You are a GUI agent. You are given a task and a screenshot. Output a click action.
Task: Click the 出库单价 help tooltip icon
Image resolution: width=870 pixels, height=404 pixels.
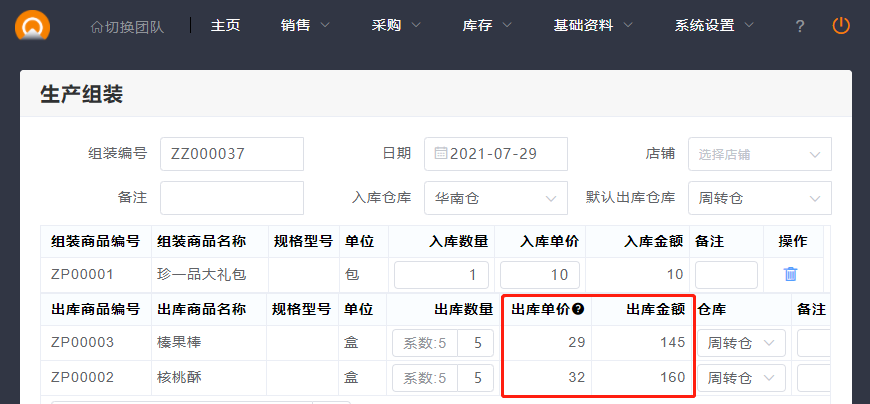coord(578,310)
